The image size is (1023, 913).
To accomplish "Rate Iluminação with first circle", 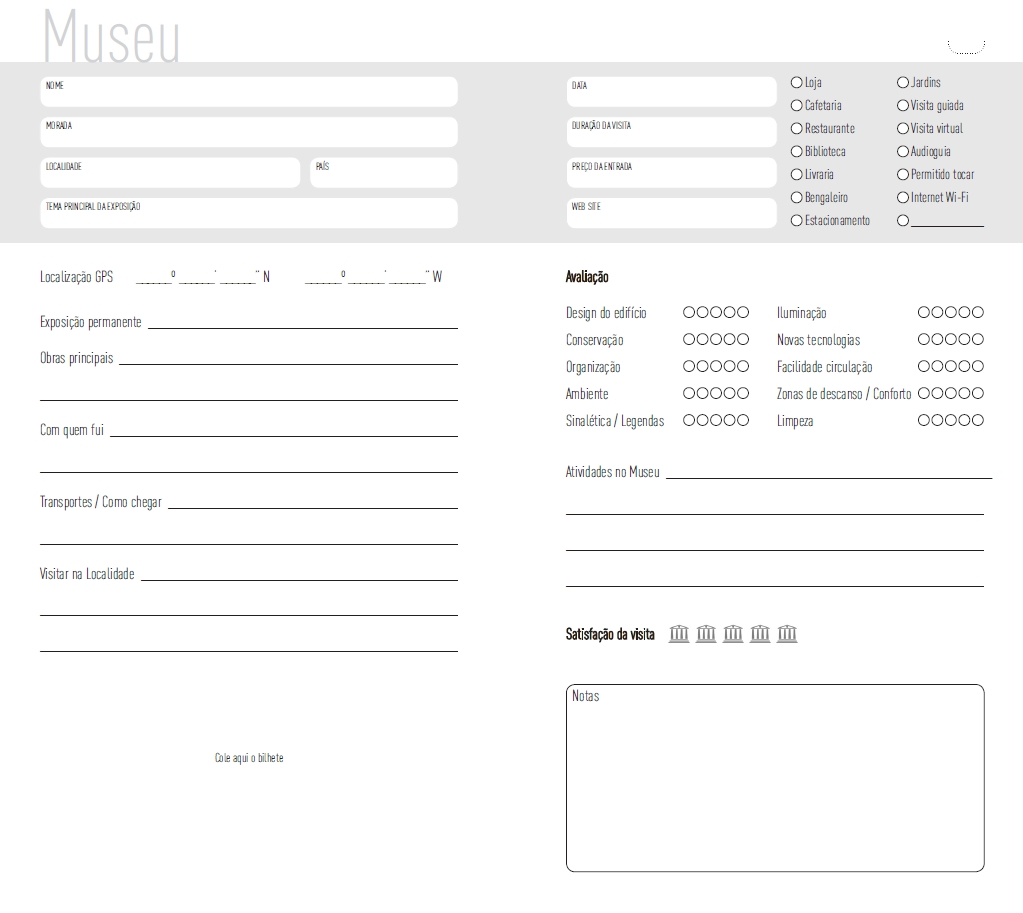I will click(924, 313).
